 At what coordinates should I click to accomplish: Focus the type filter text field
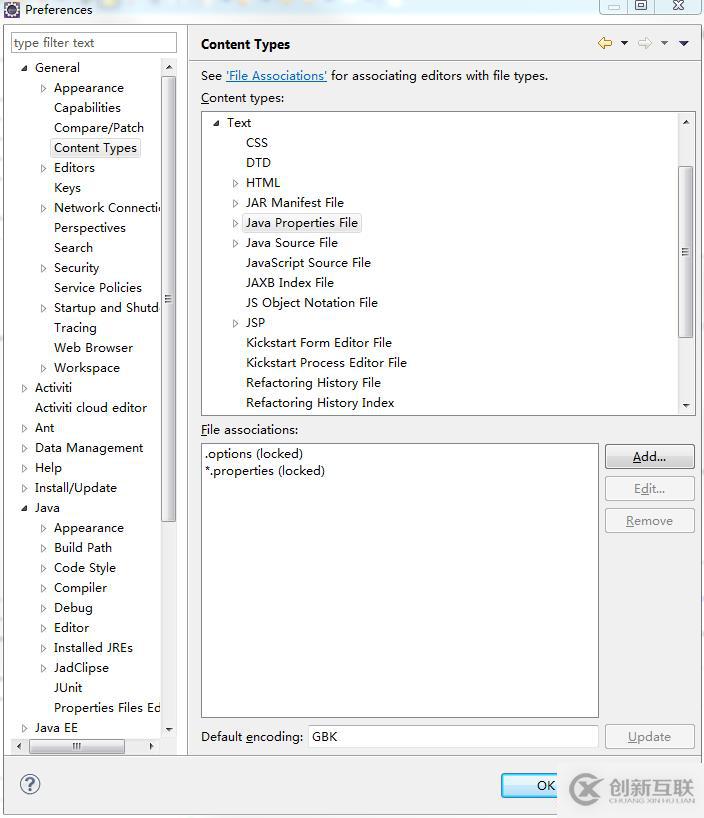[94, 43]
